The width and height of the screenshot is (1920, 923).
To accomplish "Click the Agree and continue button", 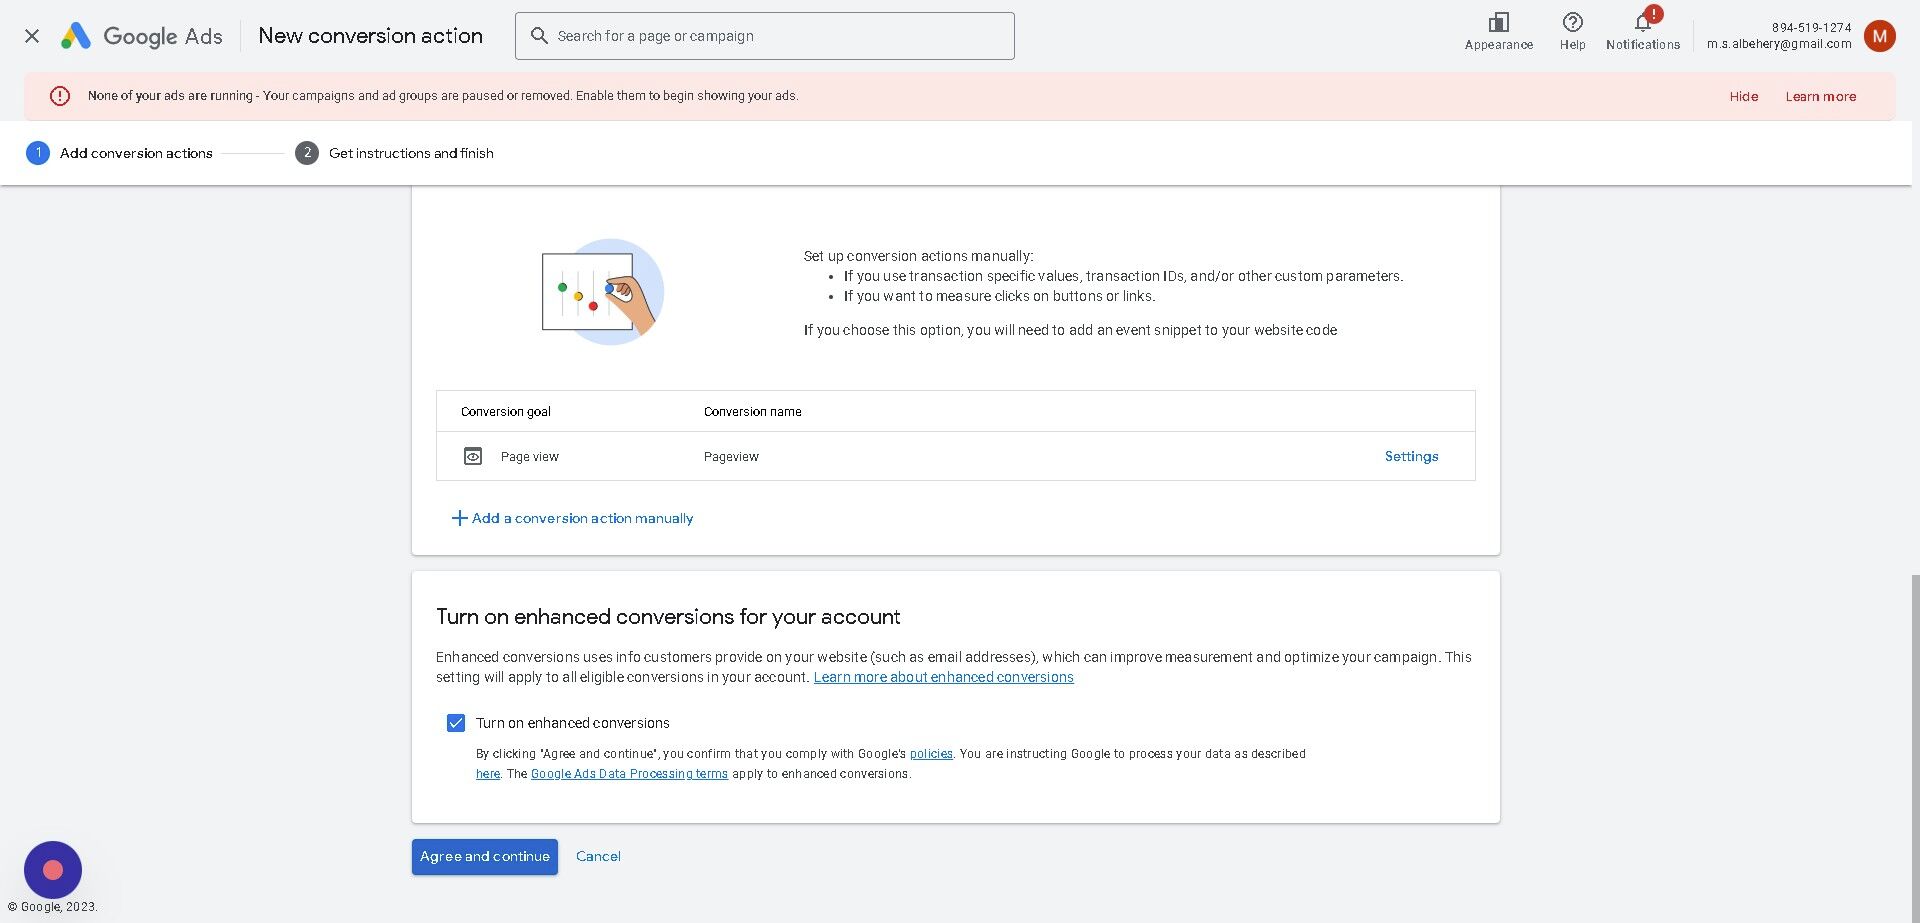I will [x=485, y=857].
